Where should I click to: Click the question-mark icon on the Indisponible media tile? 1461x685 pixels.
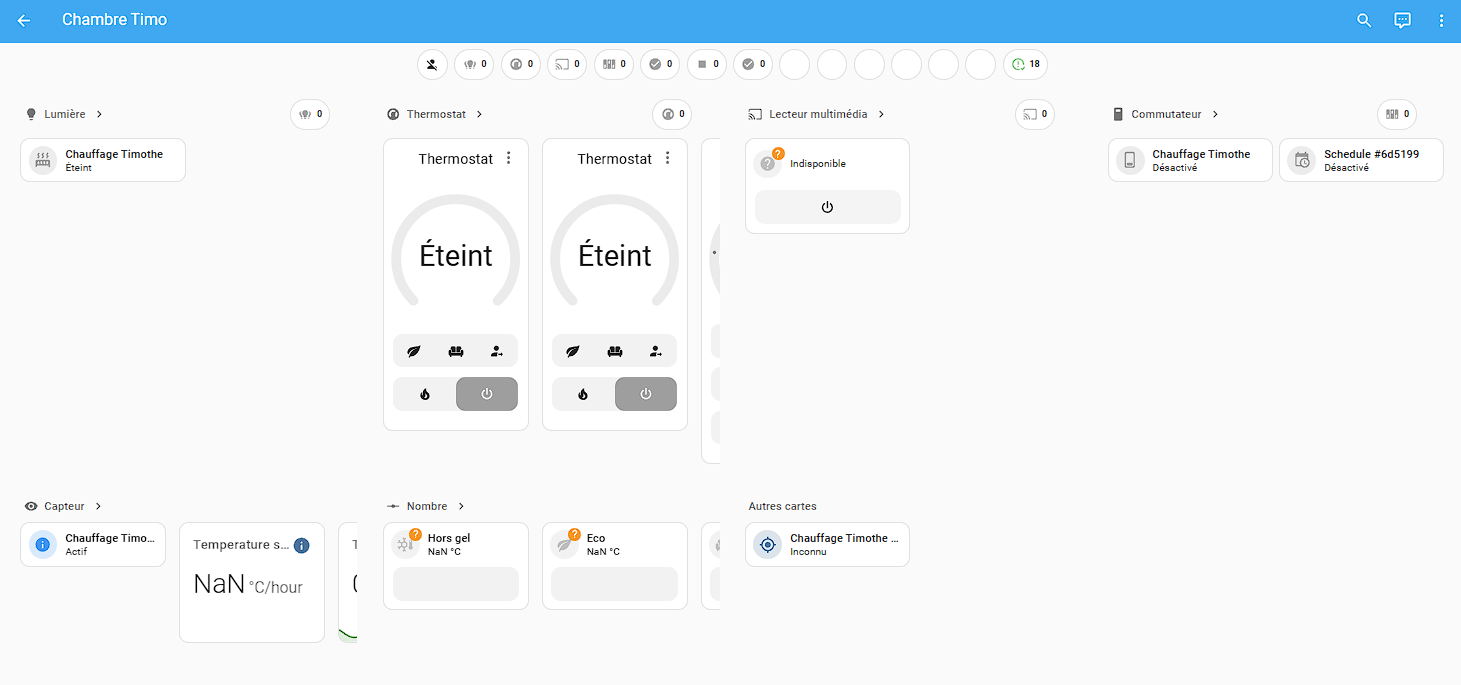(768, 164)
